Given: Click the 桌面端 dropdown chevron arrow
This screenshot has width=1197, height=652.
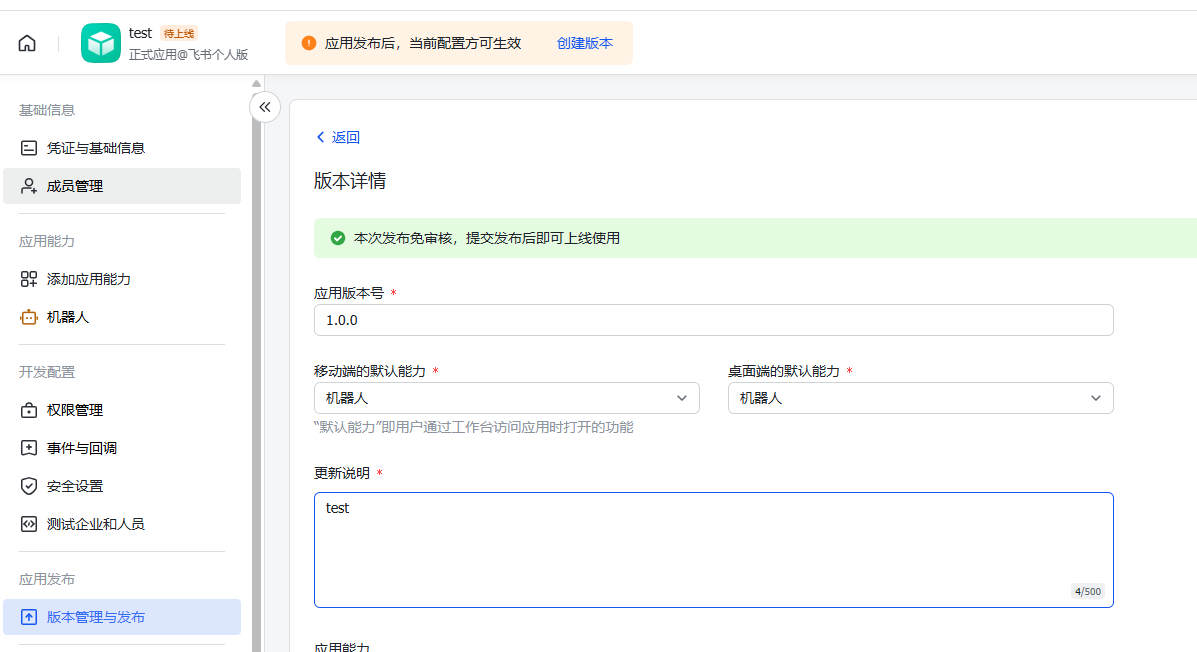Looking at the screenshot, I should (x=1095, y=398).
